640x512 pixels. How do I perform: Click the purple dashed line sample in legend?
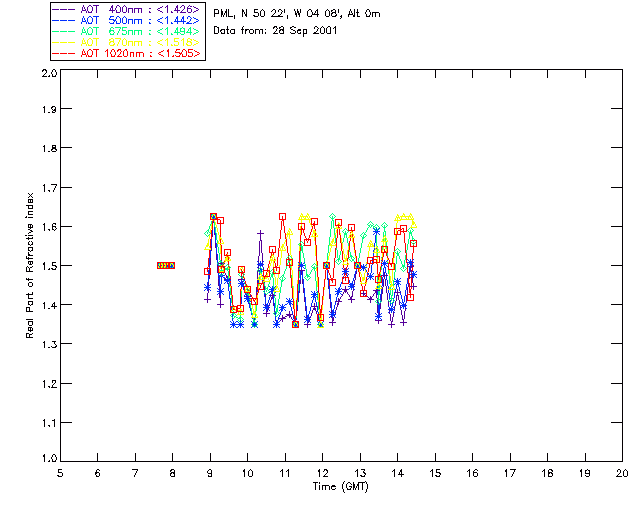(64, 9)
